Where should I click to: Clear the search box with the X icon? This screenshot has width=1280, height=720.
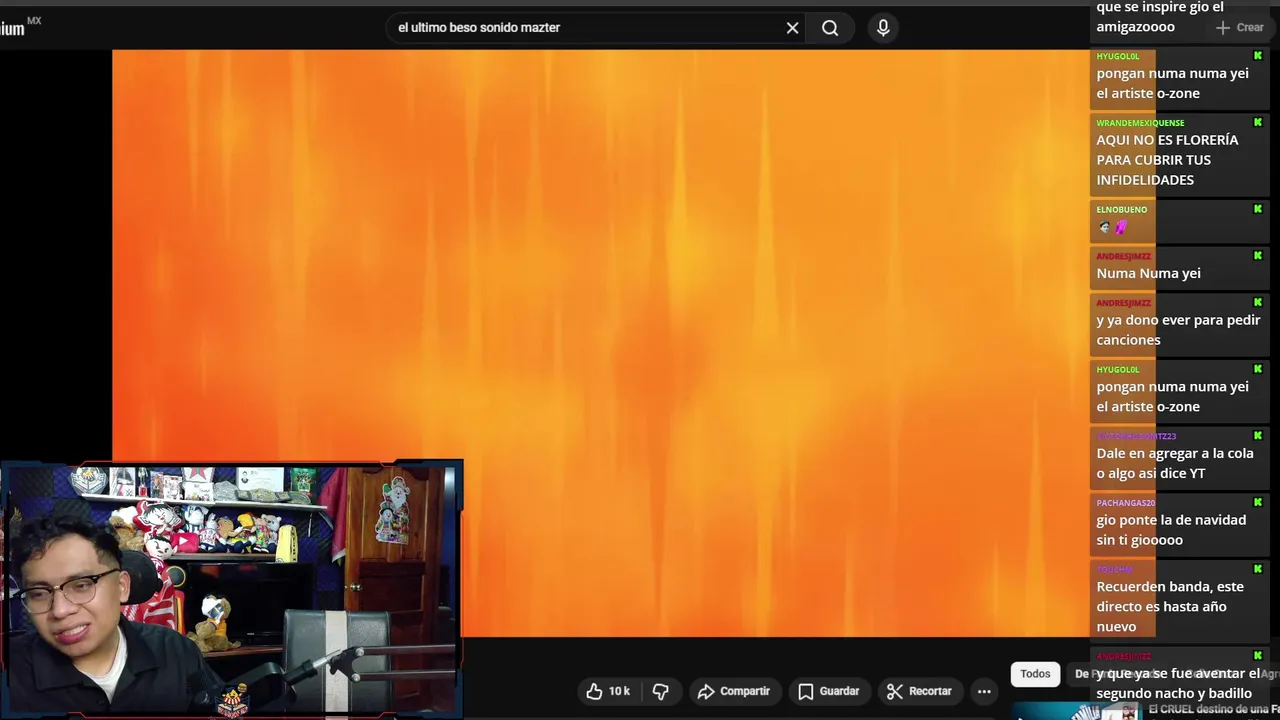[792, 28]
